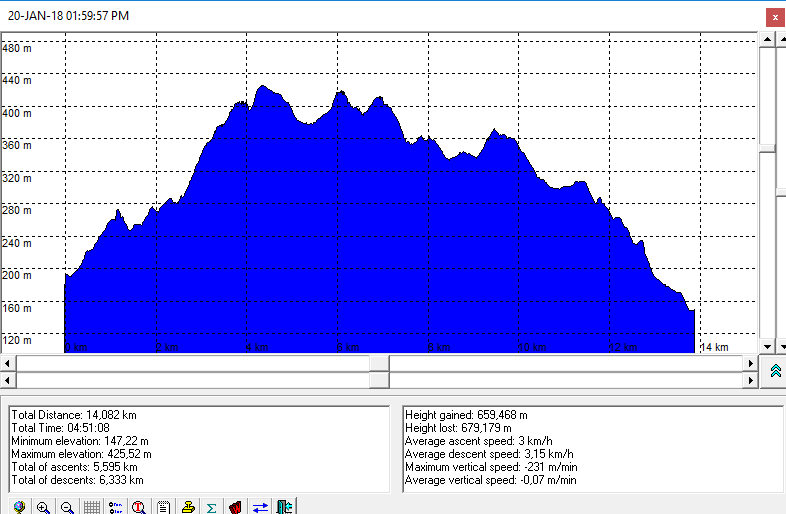Screen dimensions: 786x514
Task: Open the options list icon
Action: tap(115, 507)
